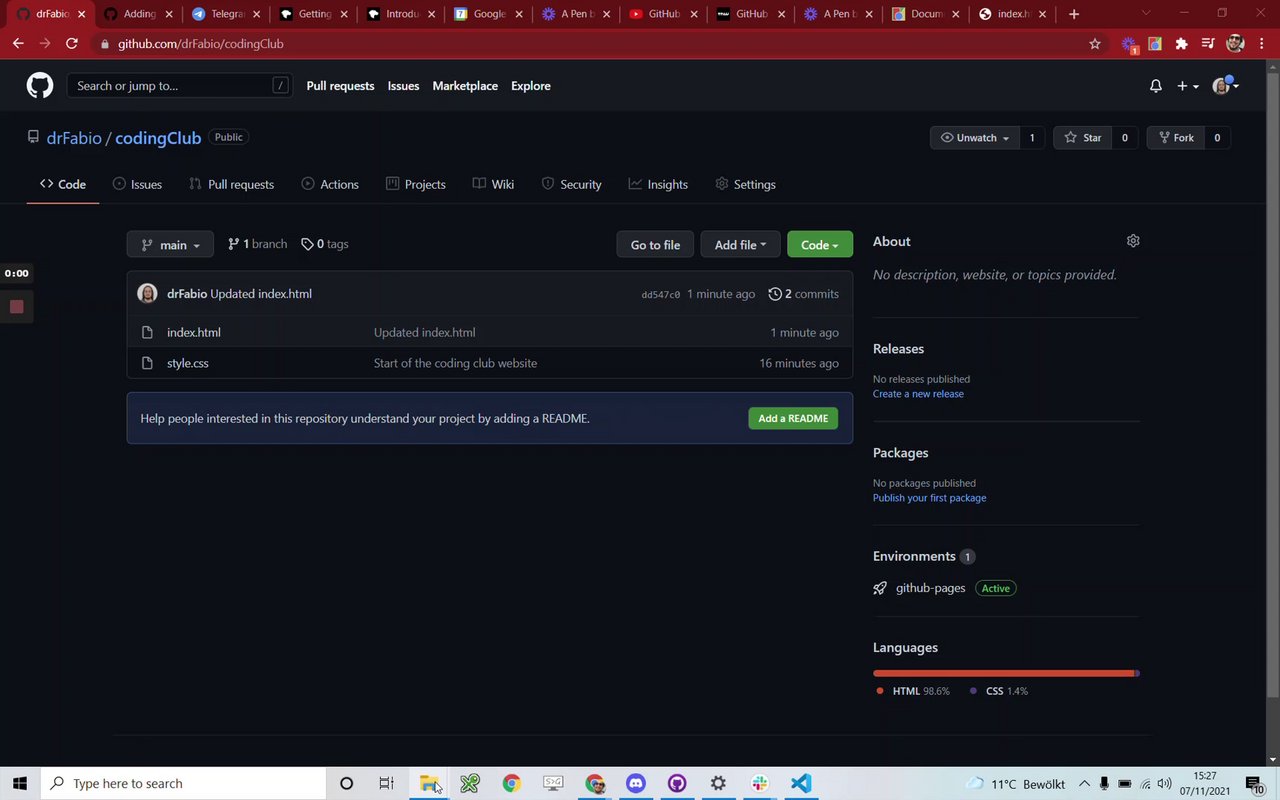Click the HTML 98.6% language entry
The height and width of the screenshot is (800, 1280).
pos(913,691)
